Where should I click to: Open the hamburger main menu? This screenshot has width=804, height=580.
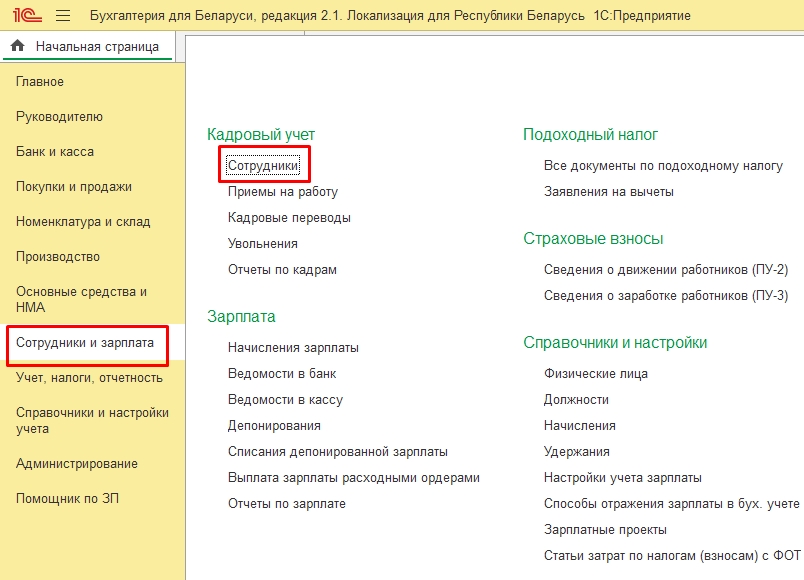click(x=63, y=15)
